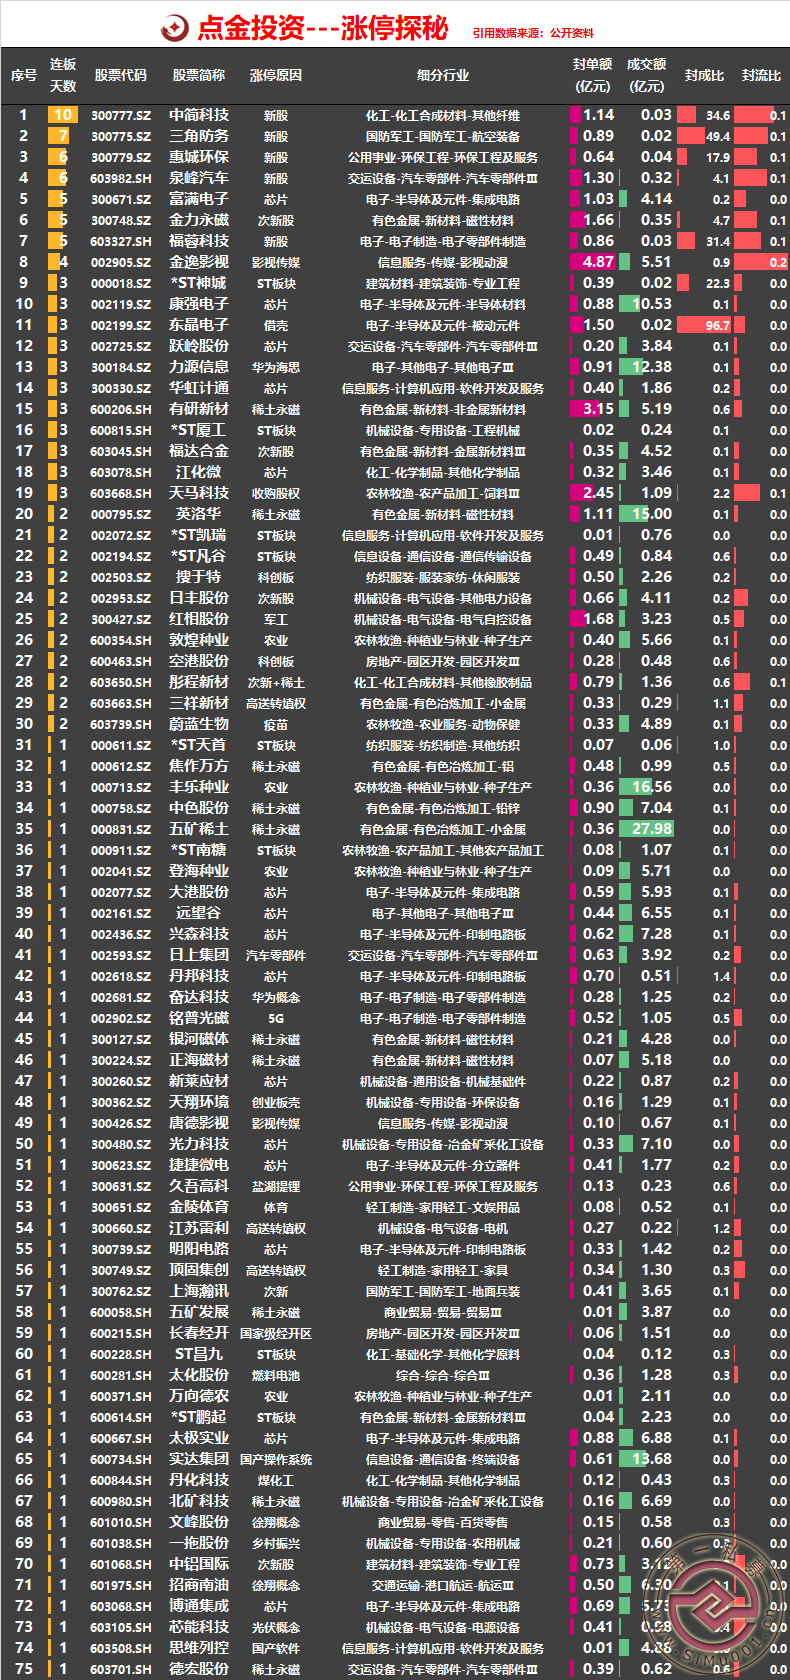Click stock code 002725.SZ
The image size is (790, 1680).
121,347
